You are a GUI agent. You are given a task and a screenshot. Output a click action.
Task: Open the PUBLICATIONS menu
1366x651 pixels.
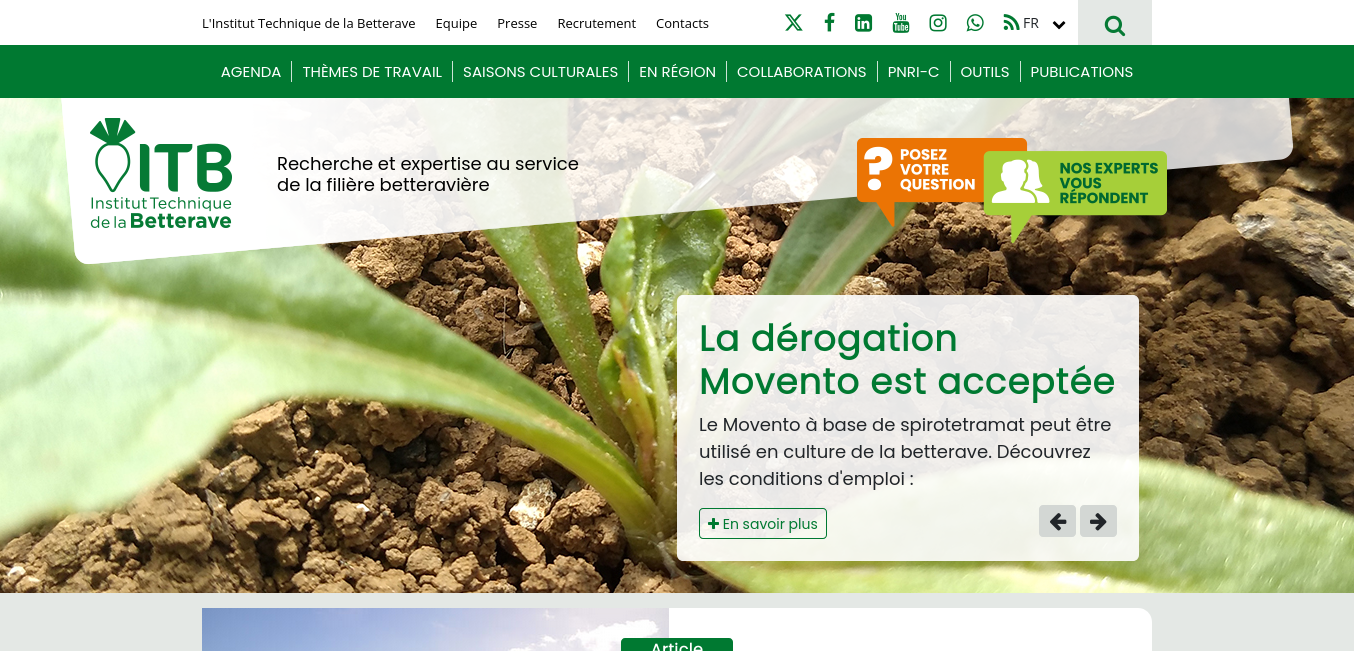point(1082,72)
